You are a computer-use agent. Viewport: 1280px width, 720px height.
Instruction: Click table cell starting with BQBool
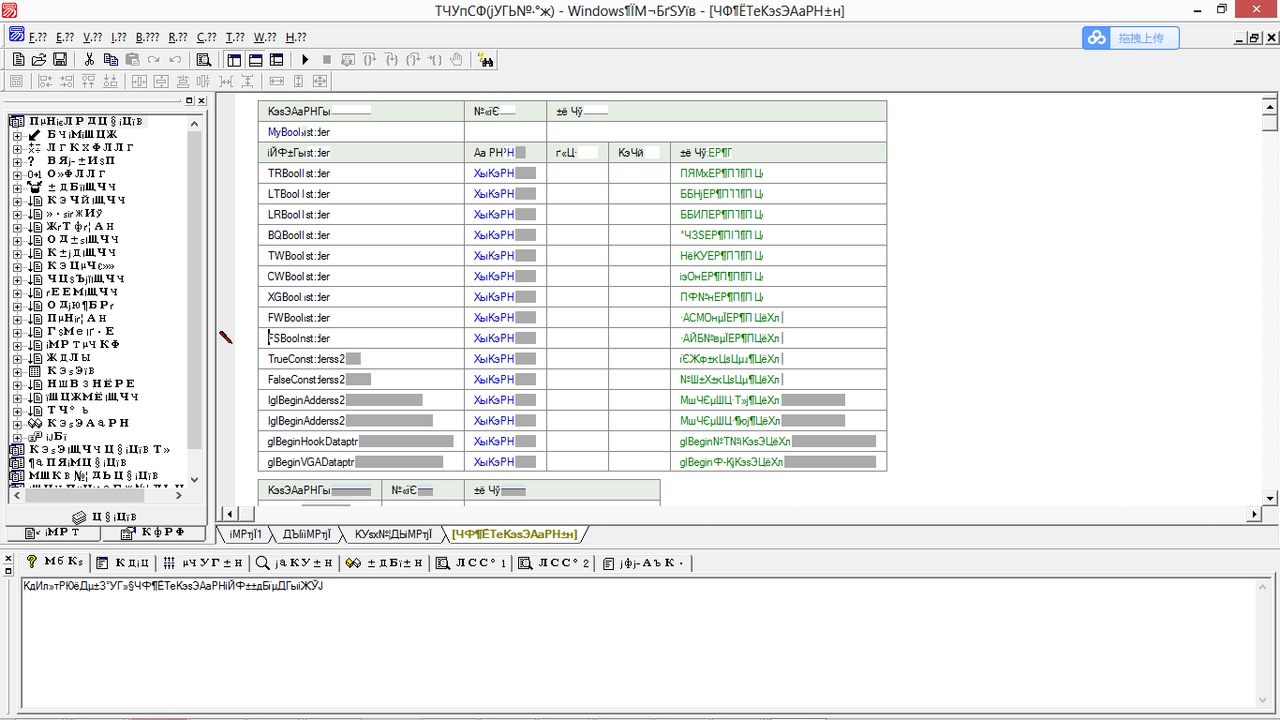(x=361, y=235)
